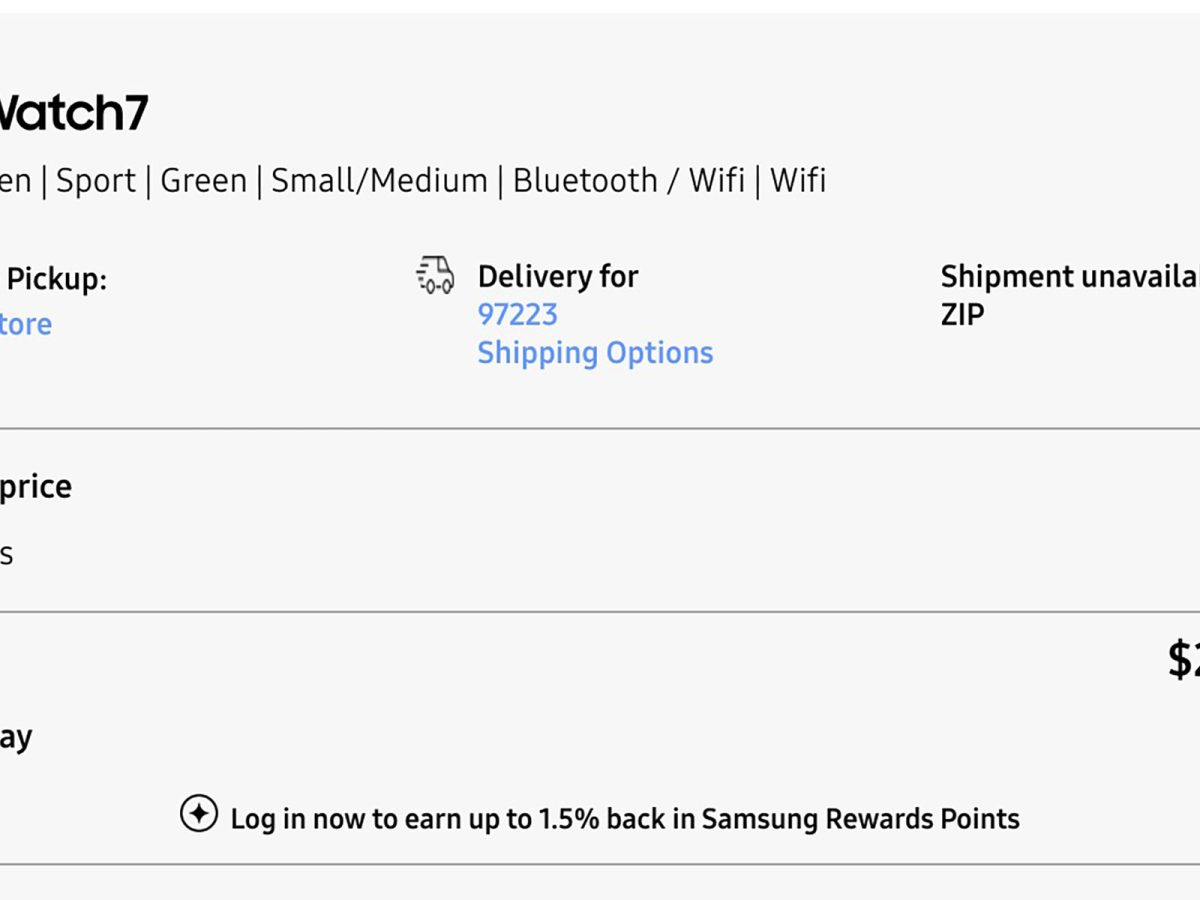Open the 97223 ZIP code link
The image size is (1200, 900).
click(x=517, y=314)
